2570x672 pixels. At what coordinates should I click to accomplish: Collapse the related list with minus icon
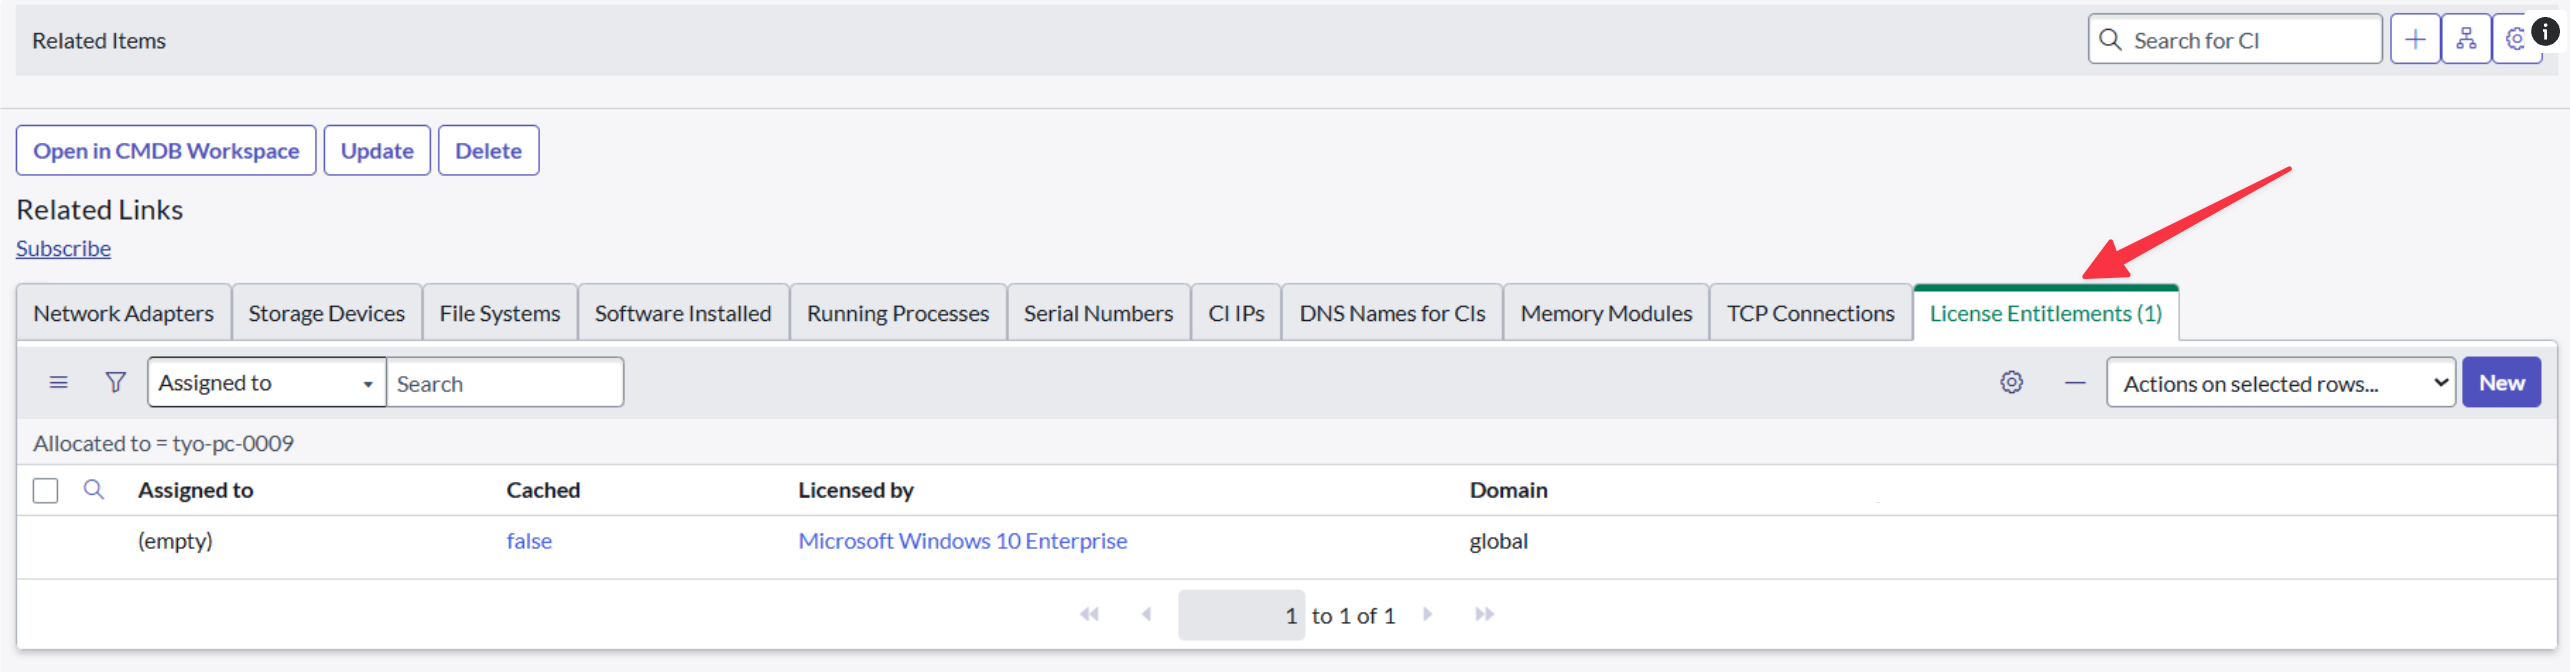[2075, 383]
